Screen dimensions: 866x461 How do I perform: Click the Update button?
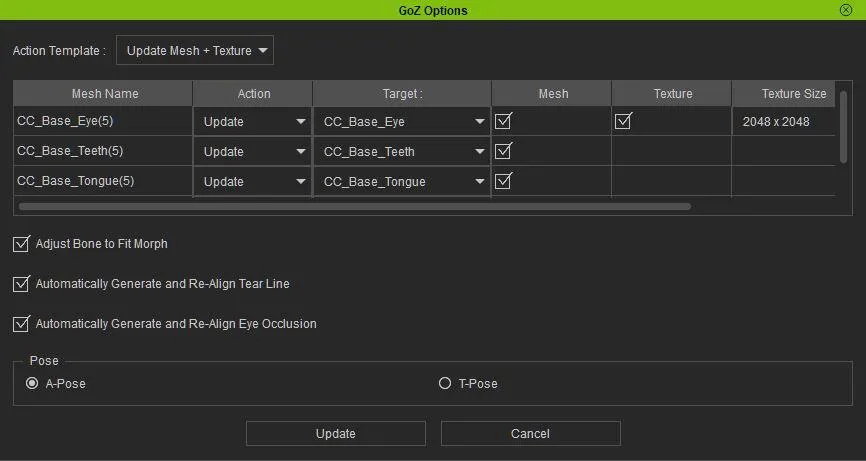click(x=336, y=434)
